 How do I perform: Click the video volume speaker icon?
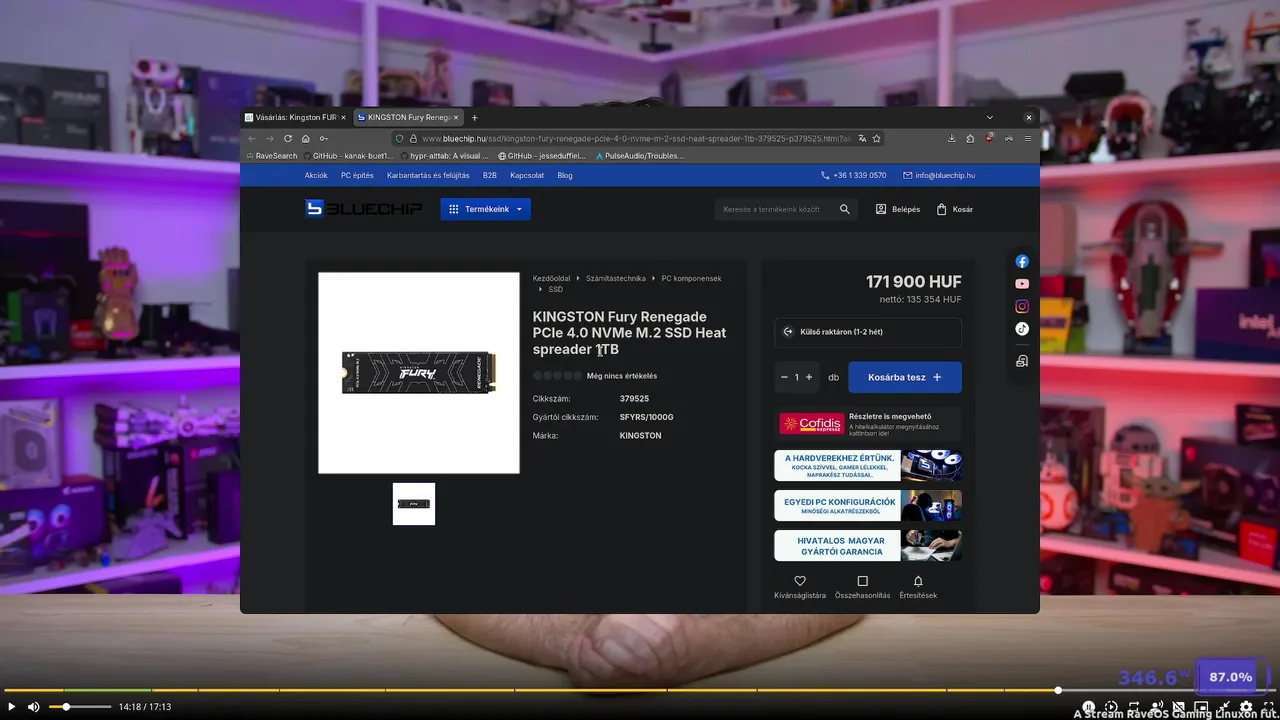tap(33, 707)
